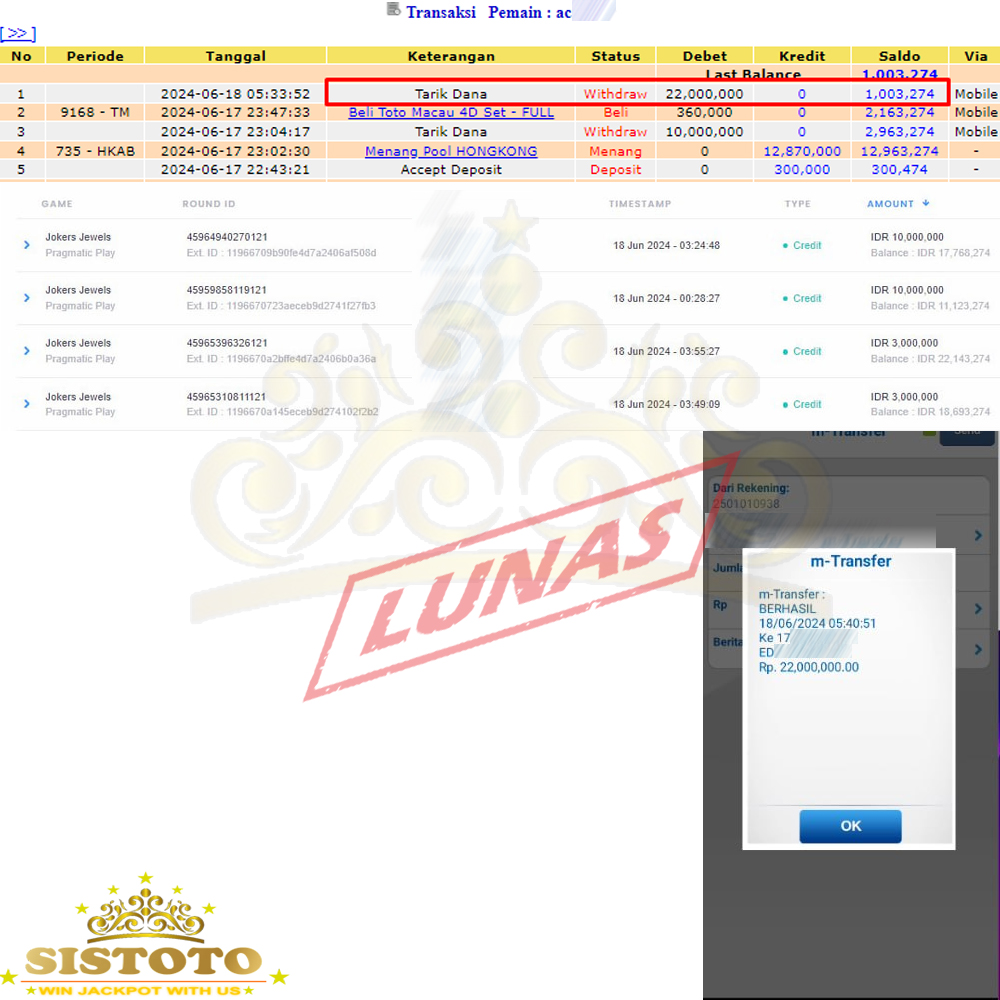1000x1000 pixels.
Task: Click the [>>] next page link
Action: 18,33
